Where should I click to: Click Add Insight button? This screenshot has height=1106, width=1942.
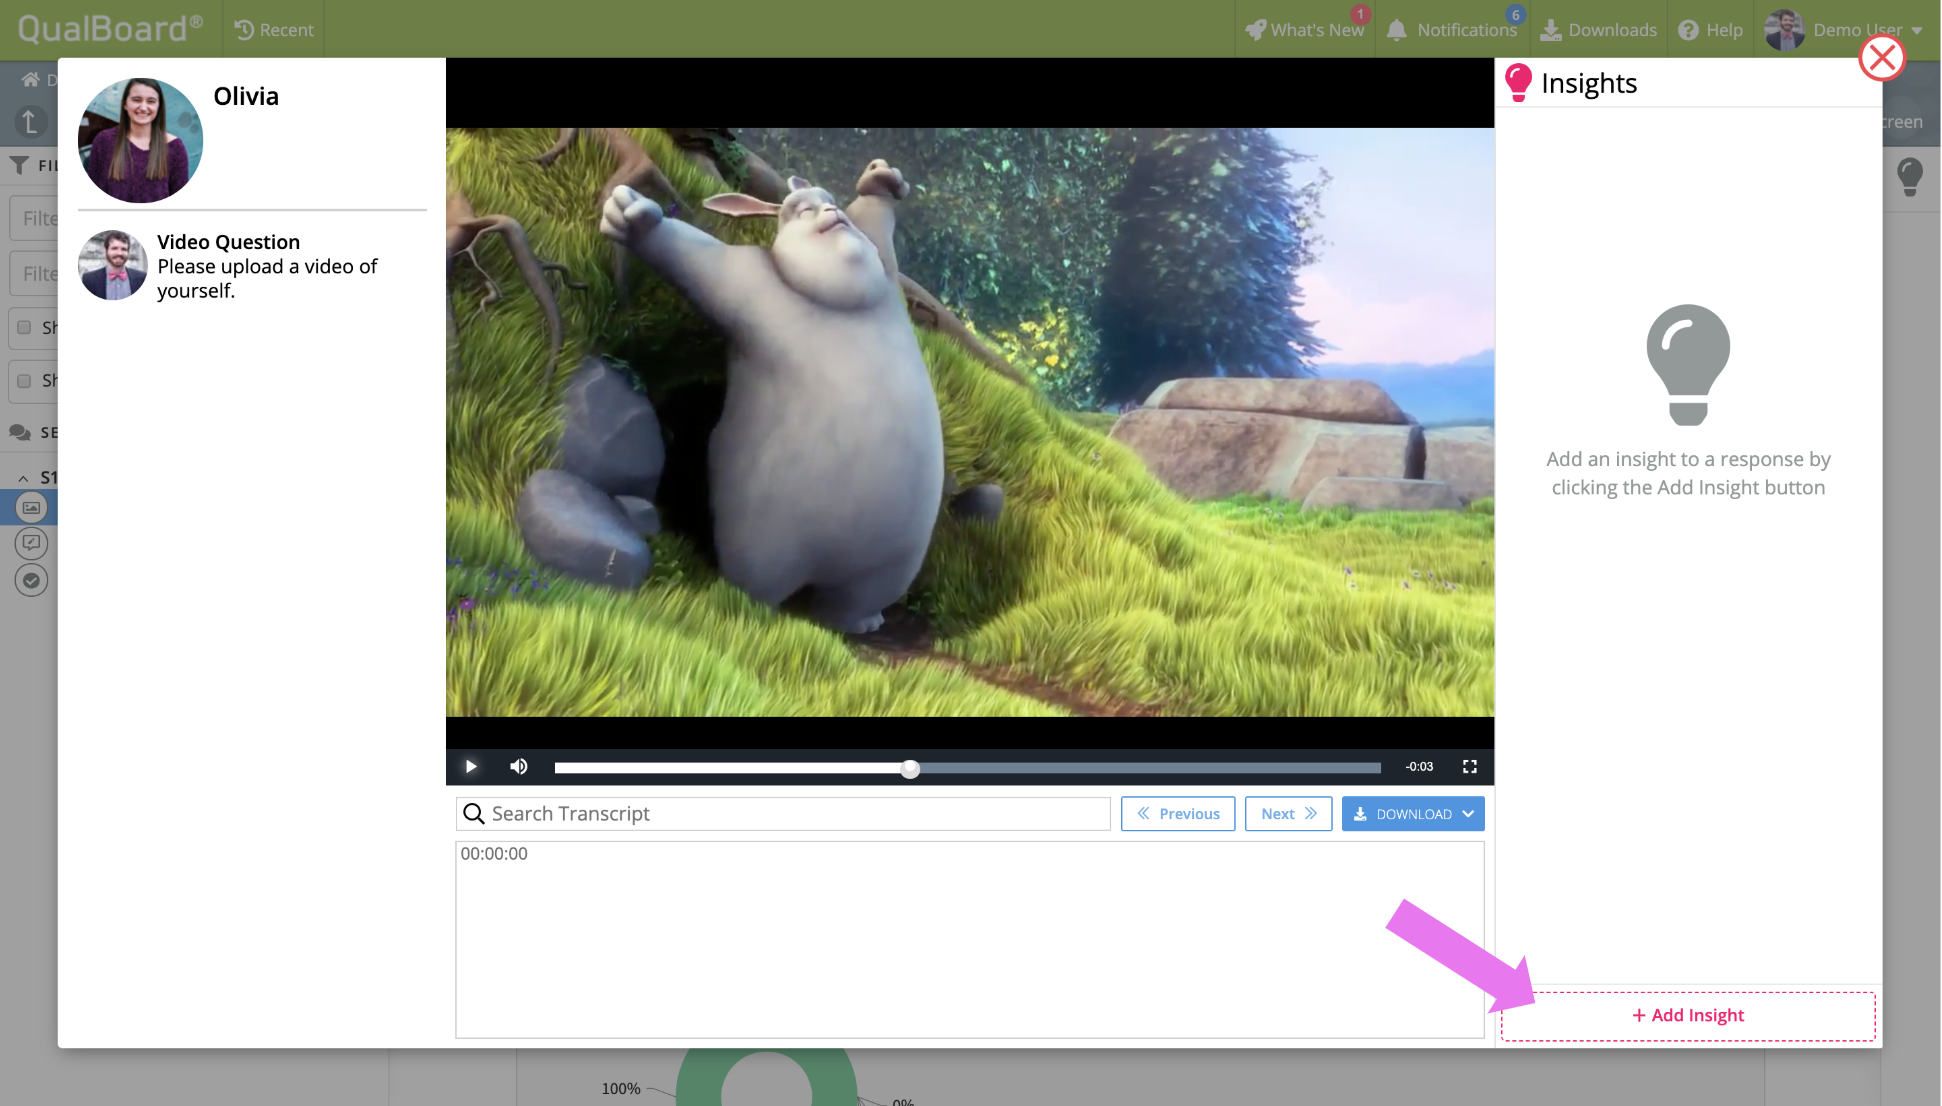pos(1687,1016)
